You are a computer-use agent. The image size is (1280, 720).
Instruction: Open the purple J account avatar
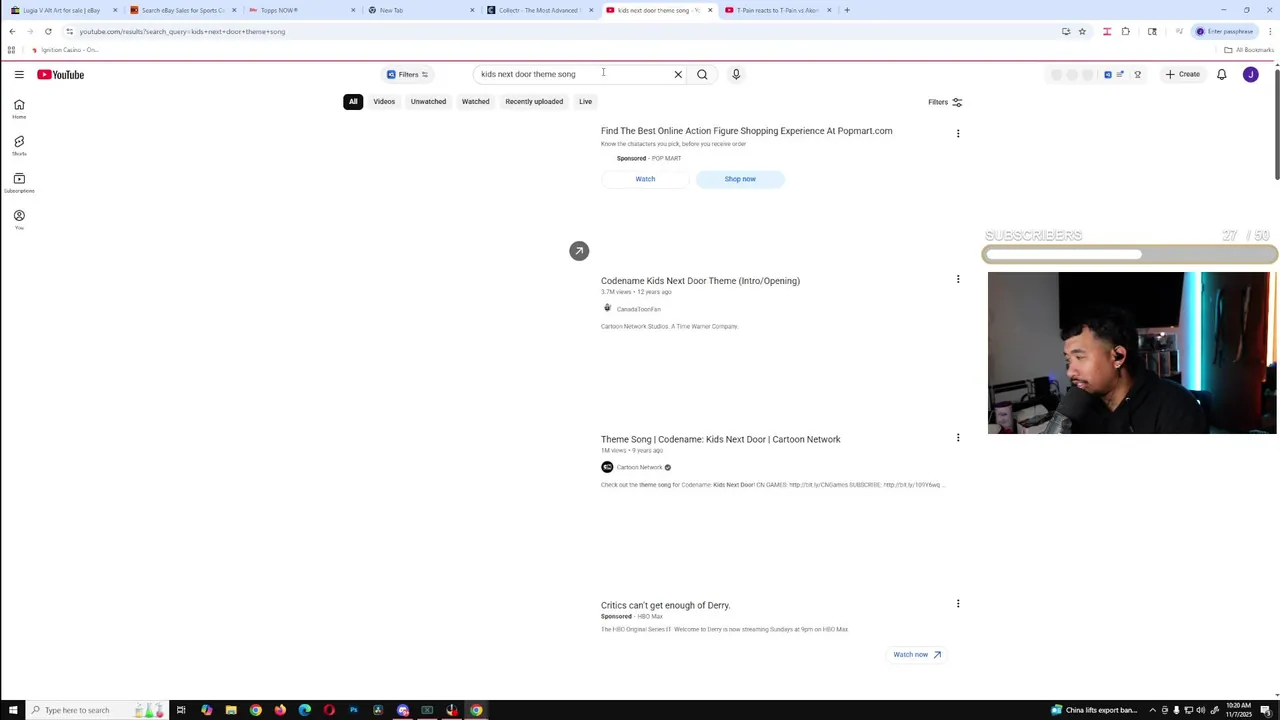tap(1250, 74)
